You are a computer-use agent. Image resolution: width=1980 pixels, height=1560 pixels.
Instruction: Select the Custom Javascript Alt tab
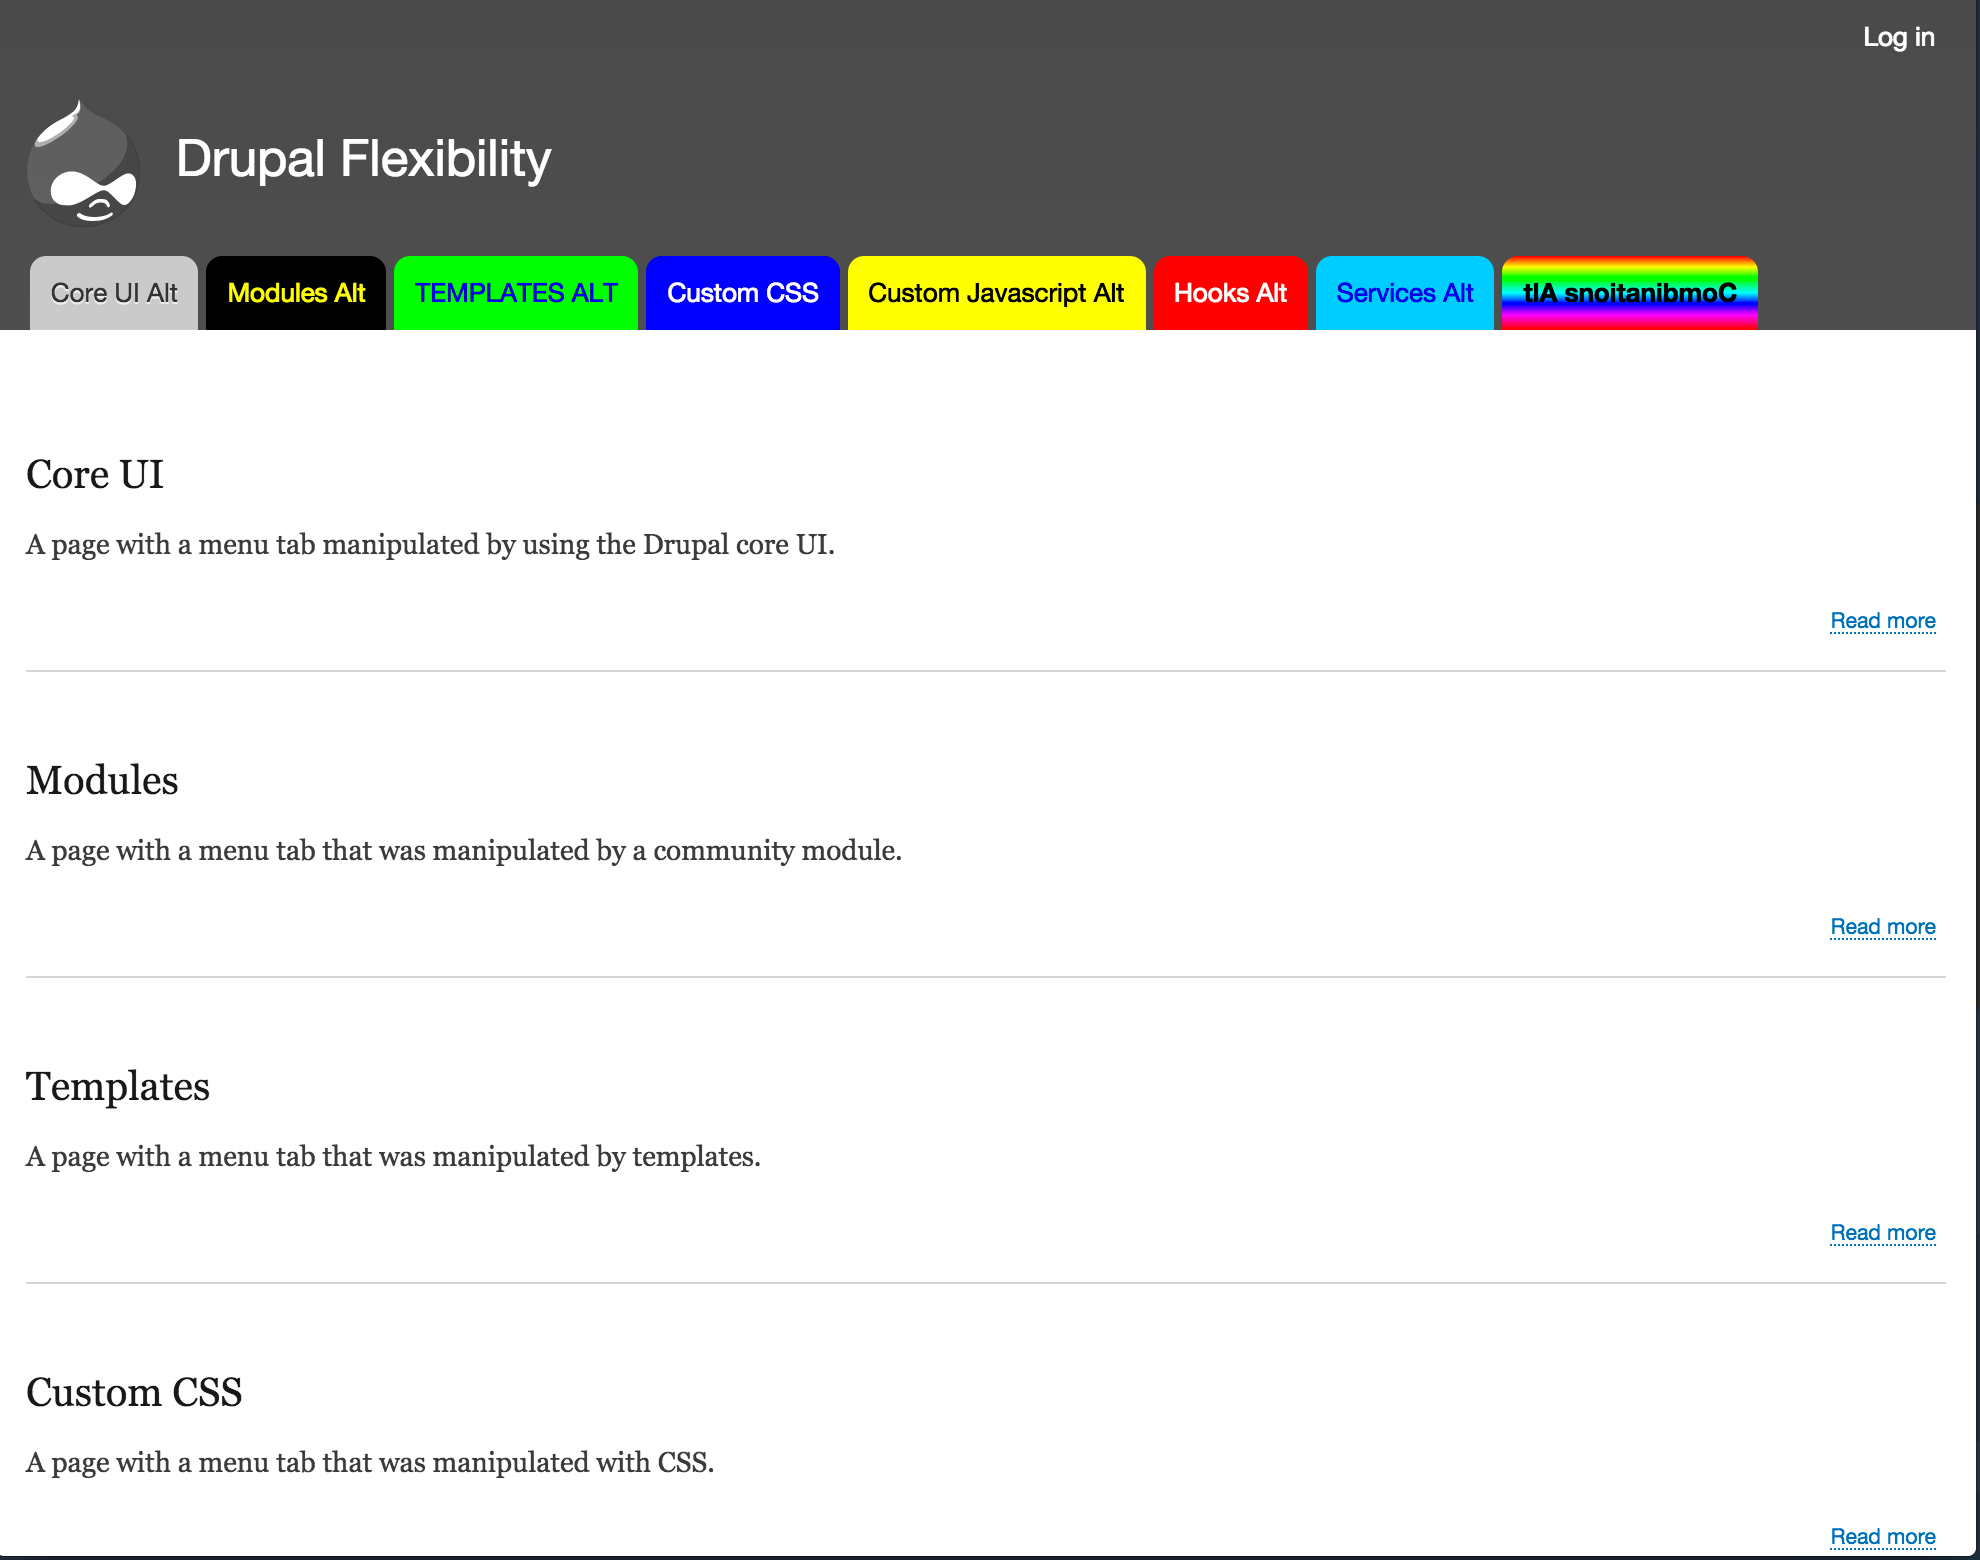pos(995,291)
